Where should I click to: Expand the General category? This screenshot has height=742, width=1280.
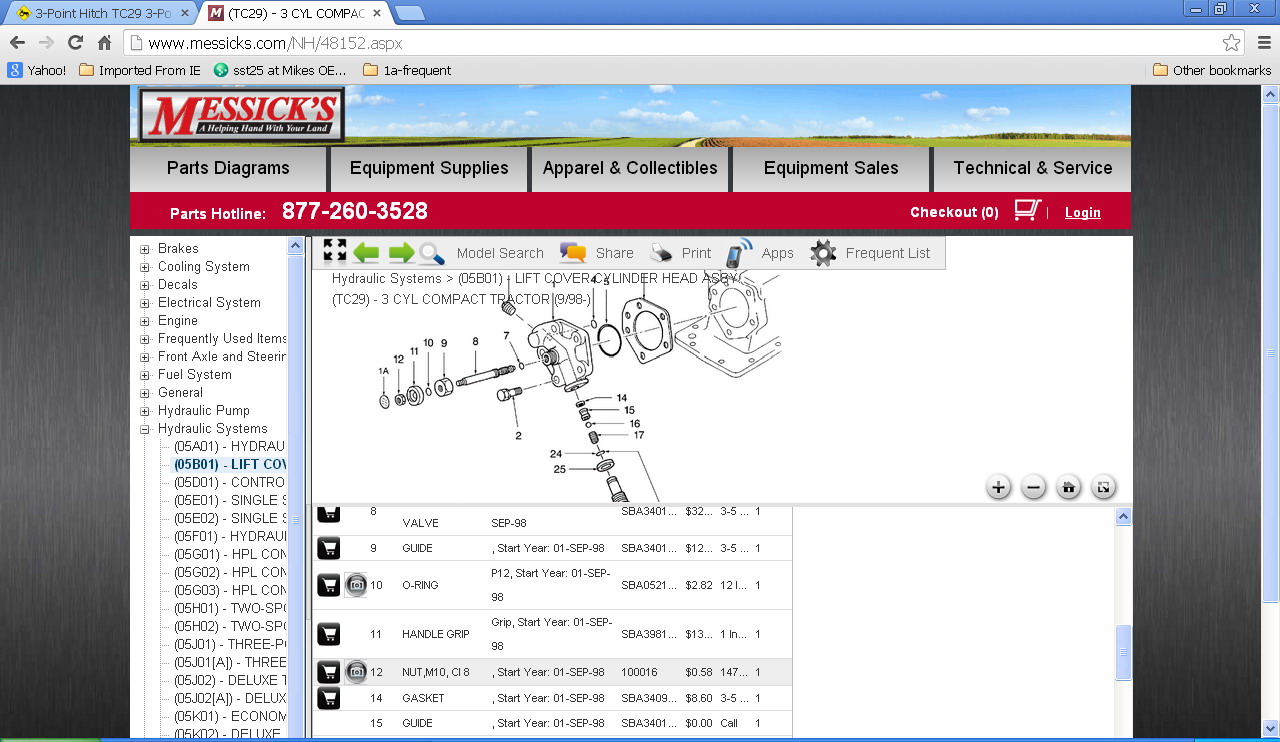pos(145,393)
